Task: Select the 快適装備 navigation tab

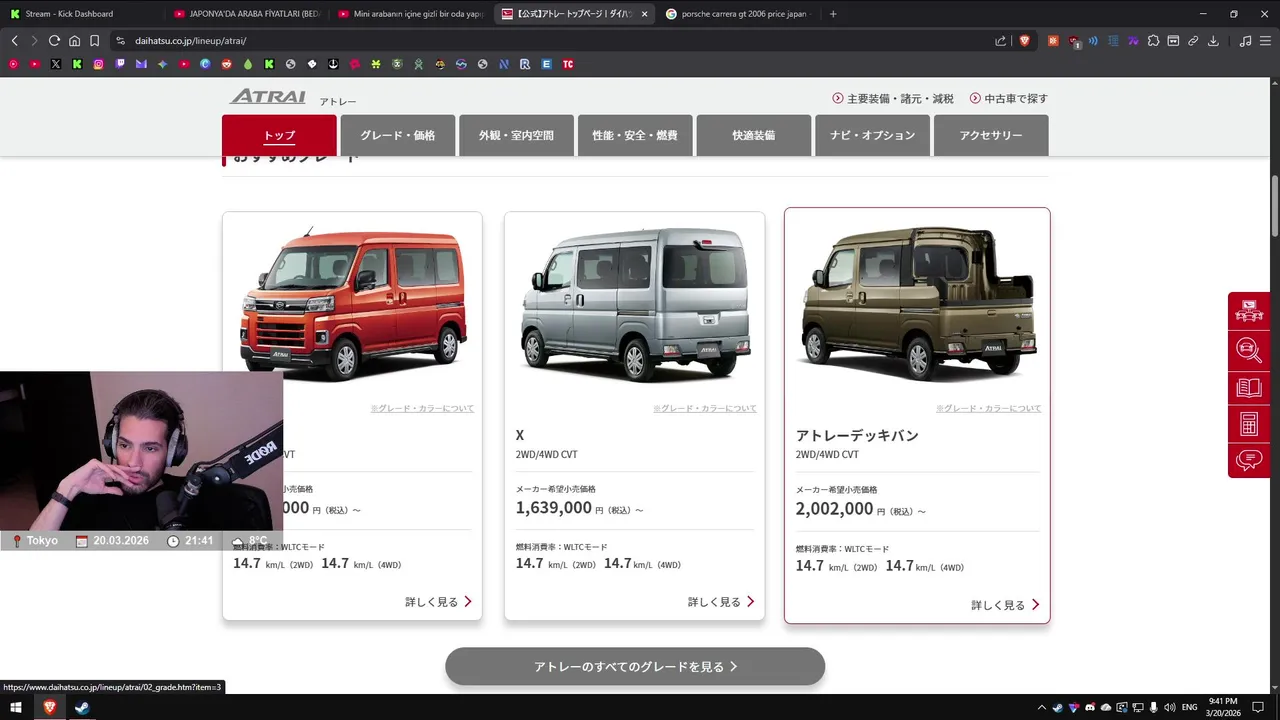Action: click(x=753, y=135)
